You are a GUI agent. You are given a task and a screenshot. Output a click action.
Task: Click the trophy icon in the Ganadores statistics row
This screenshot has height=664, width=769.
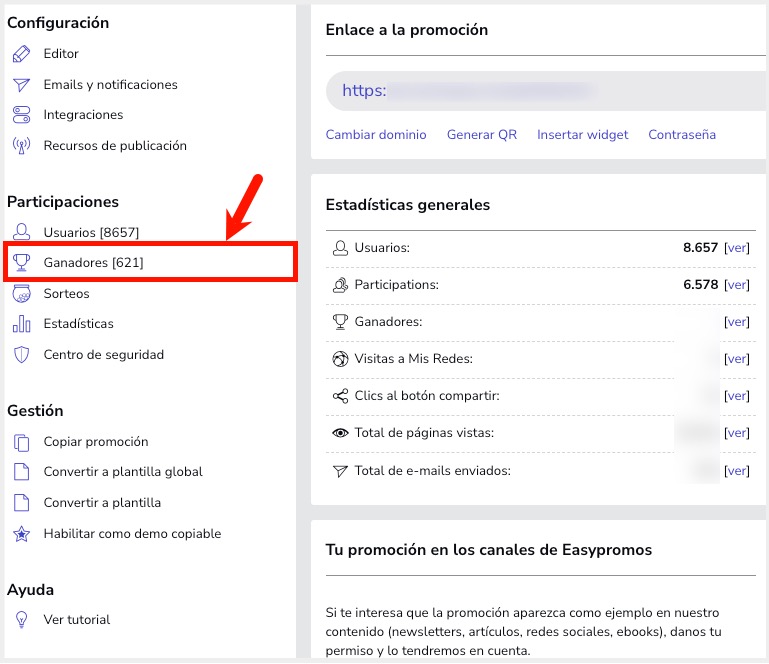[340, 322]
